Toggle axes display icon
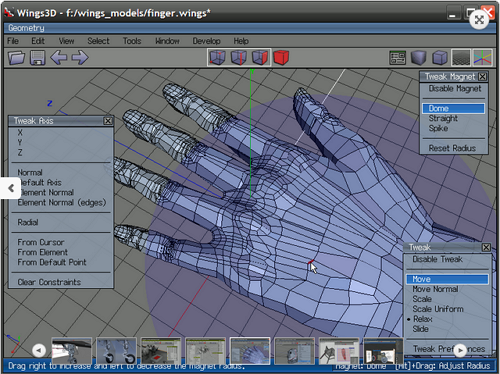500x374 pixels. pyautogui.click(x=482, y=58)
